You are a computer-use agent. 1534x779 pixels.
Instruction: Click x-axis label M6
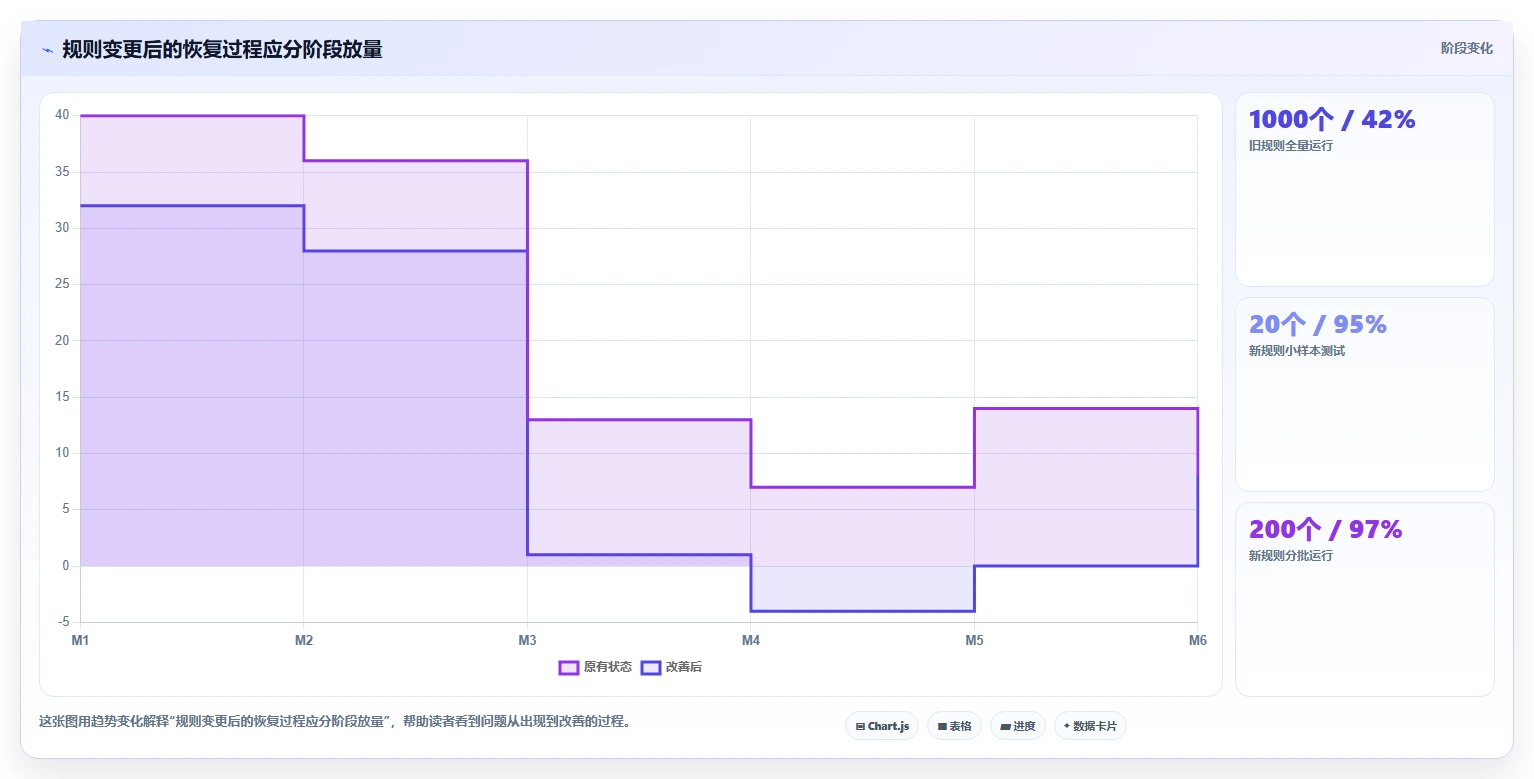(x=1197, y=640)
